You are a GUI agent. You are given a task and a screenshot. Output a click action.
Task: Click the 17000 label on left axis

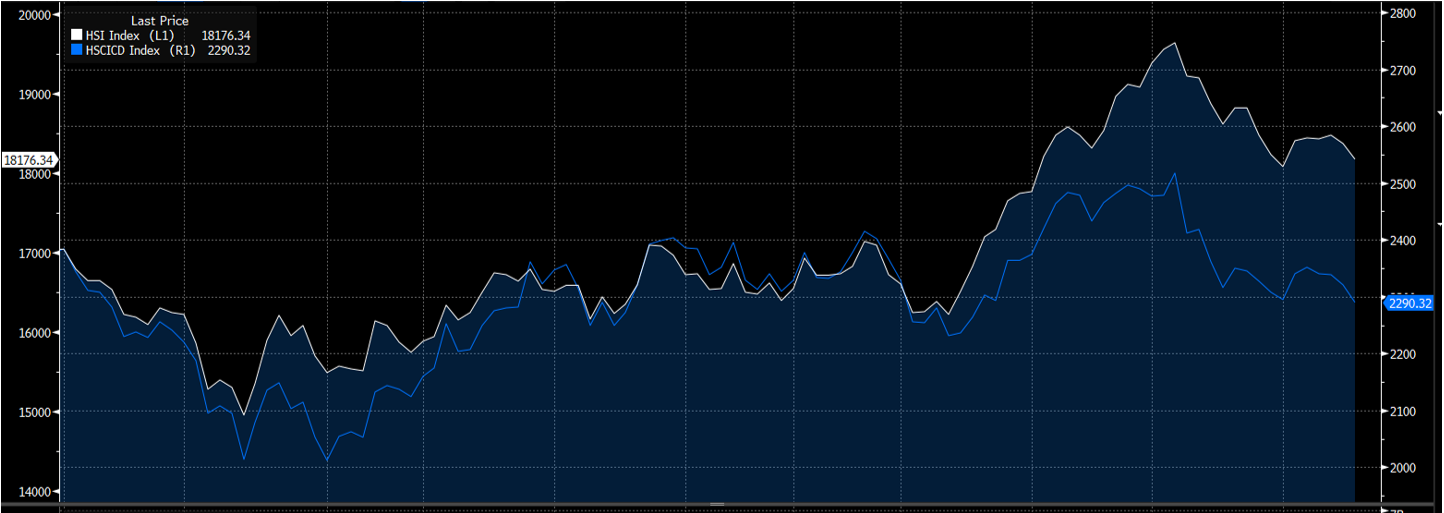coord(36,253)
